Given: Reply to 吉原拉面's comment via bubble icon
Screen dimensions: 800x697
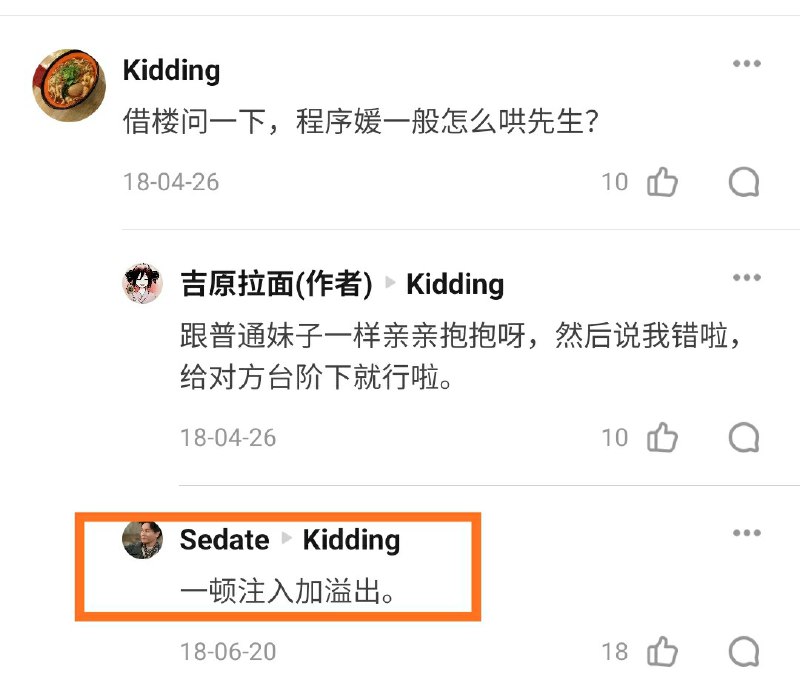Looking at the screenshot, I should coord(744,437).
